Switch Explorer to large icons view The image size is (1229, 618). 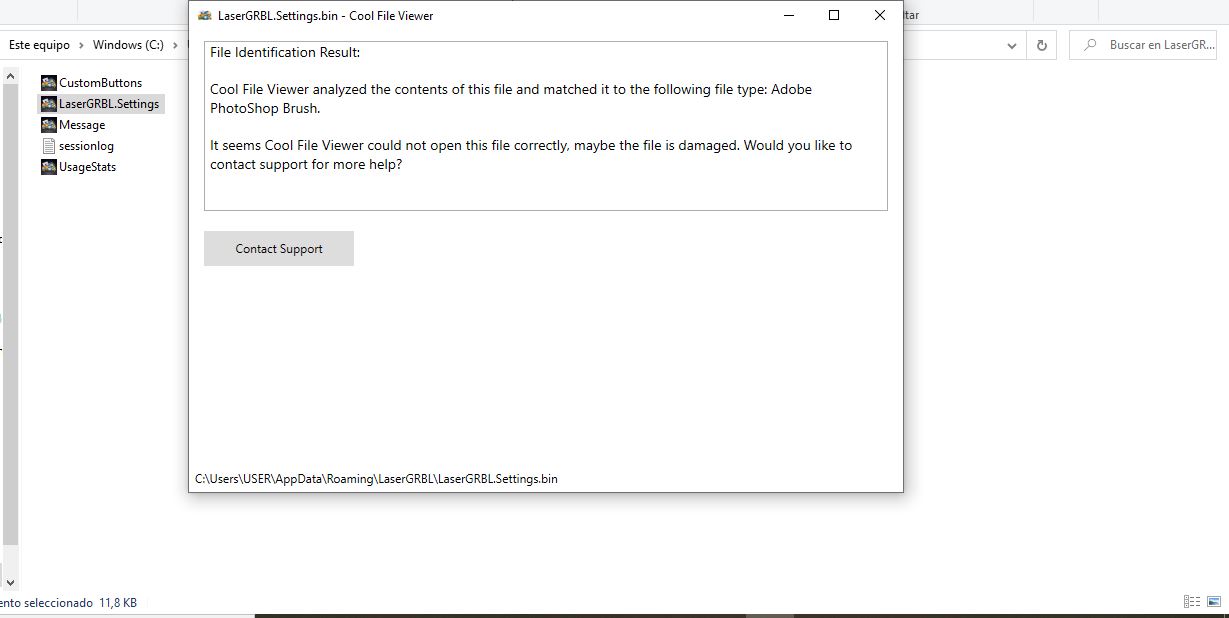(1214, 602)
